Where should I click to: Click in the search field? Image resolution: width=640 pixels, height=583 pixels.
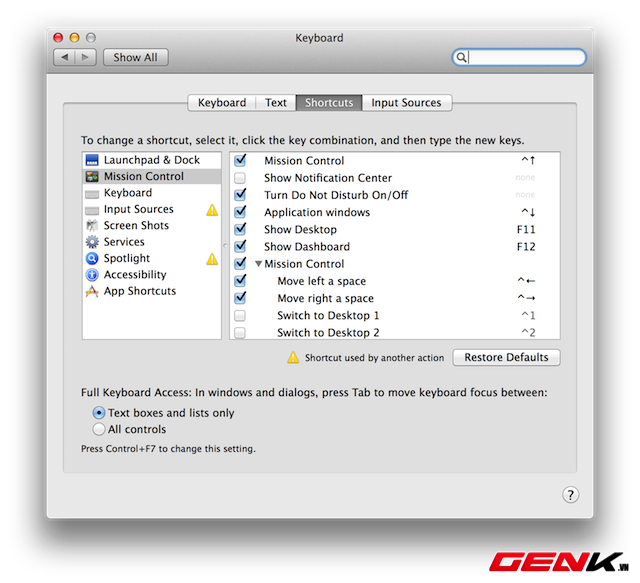519,57
